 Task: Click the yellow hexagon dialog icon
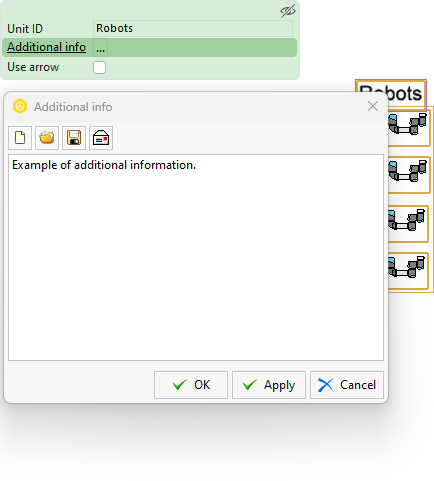point(20,107)
